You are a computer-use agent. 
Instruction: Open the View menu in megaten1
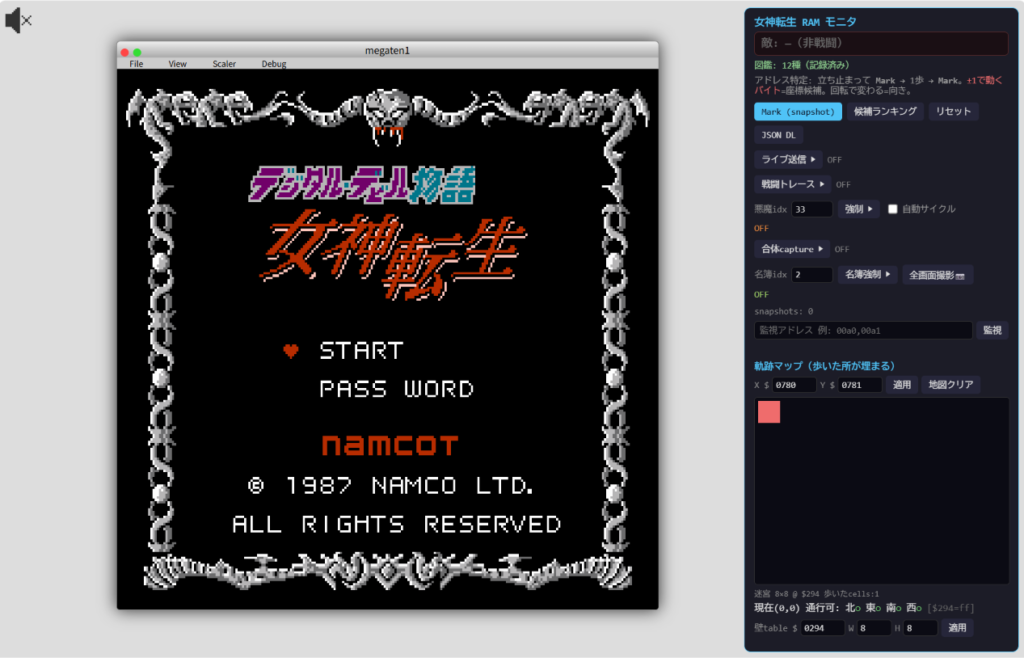pyautogui.click(x=177, y=64)
